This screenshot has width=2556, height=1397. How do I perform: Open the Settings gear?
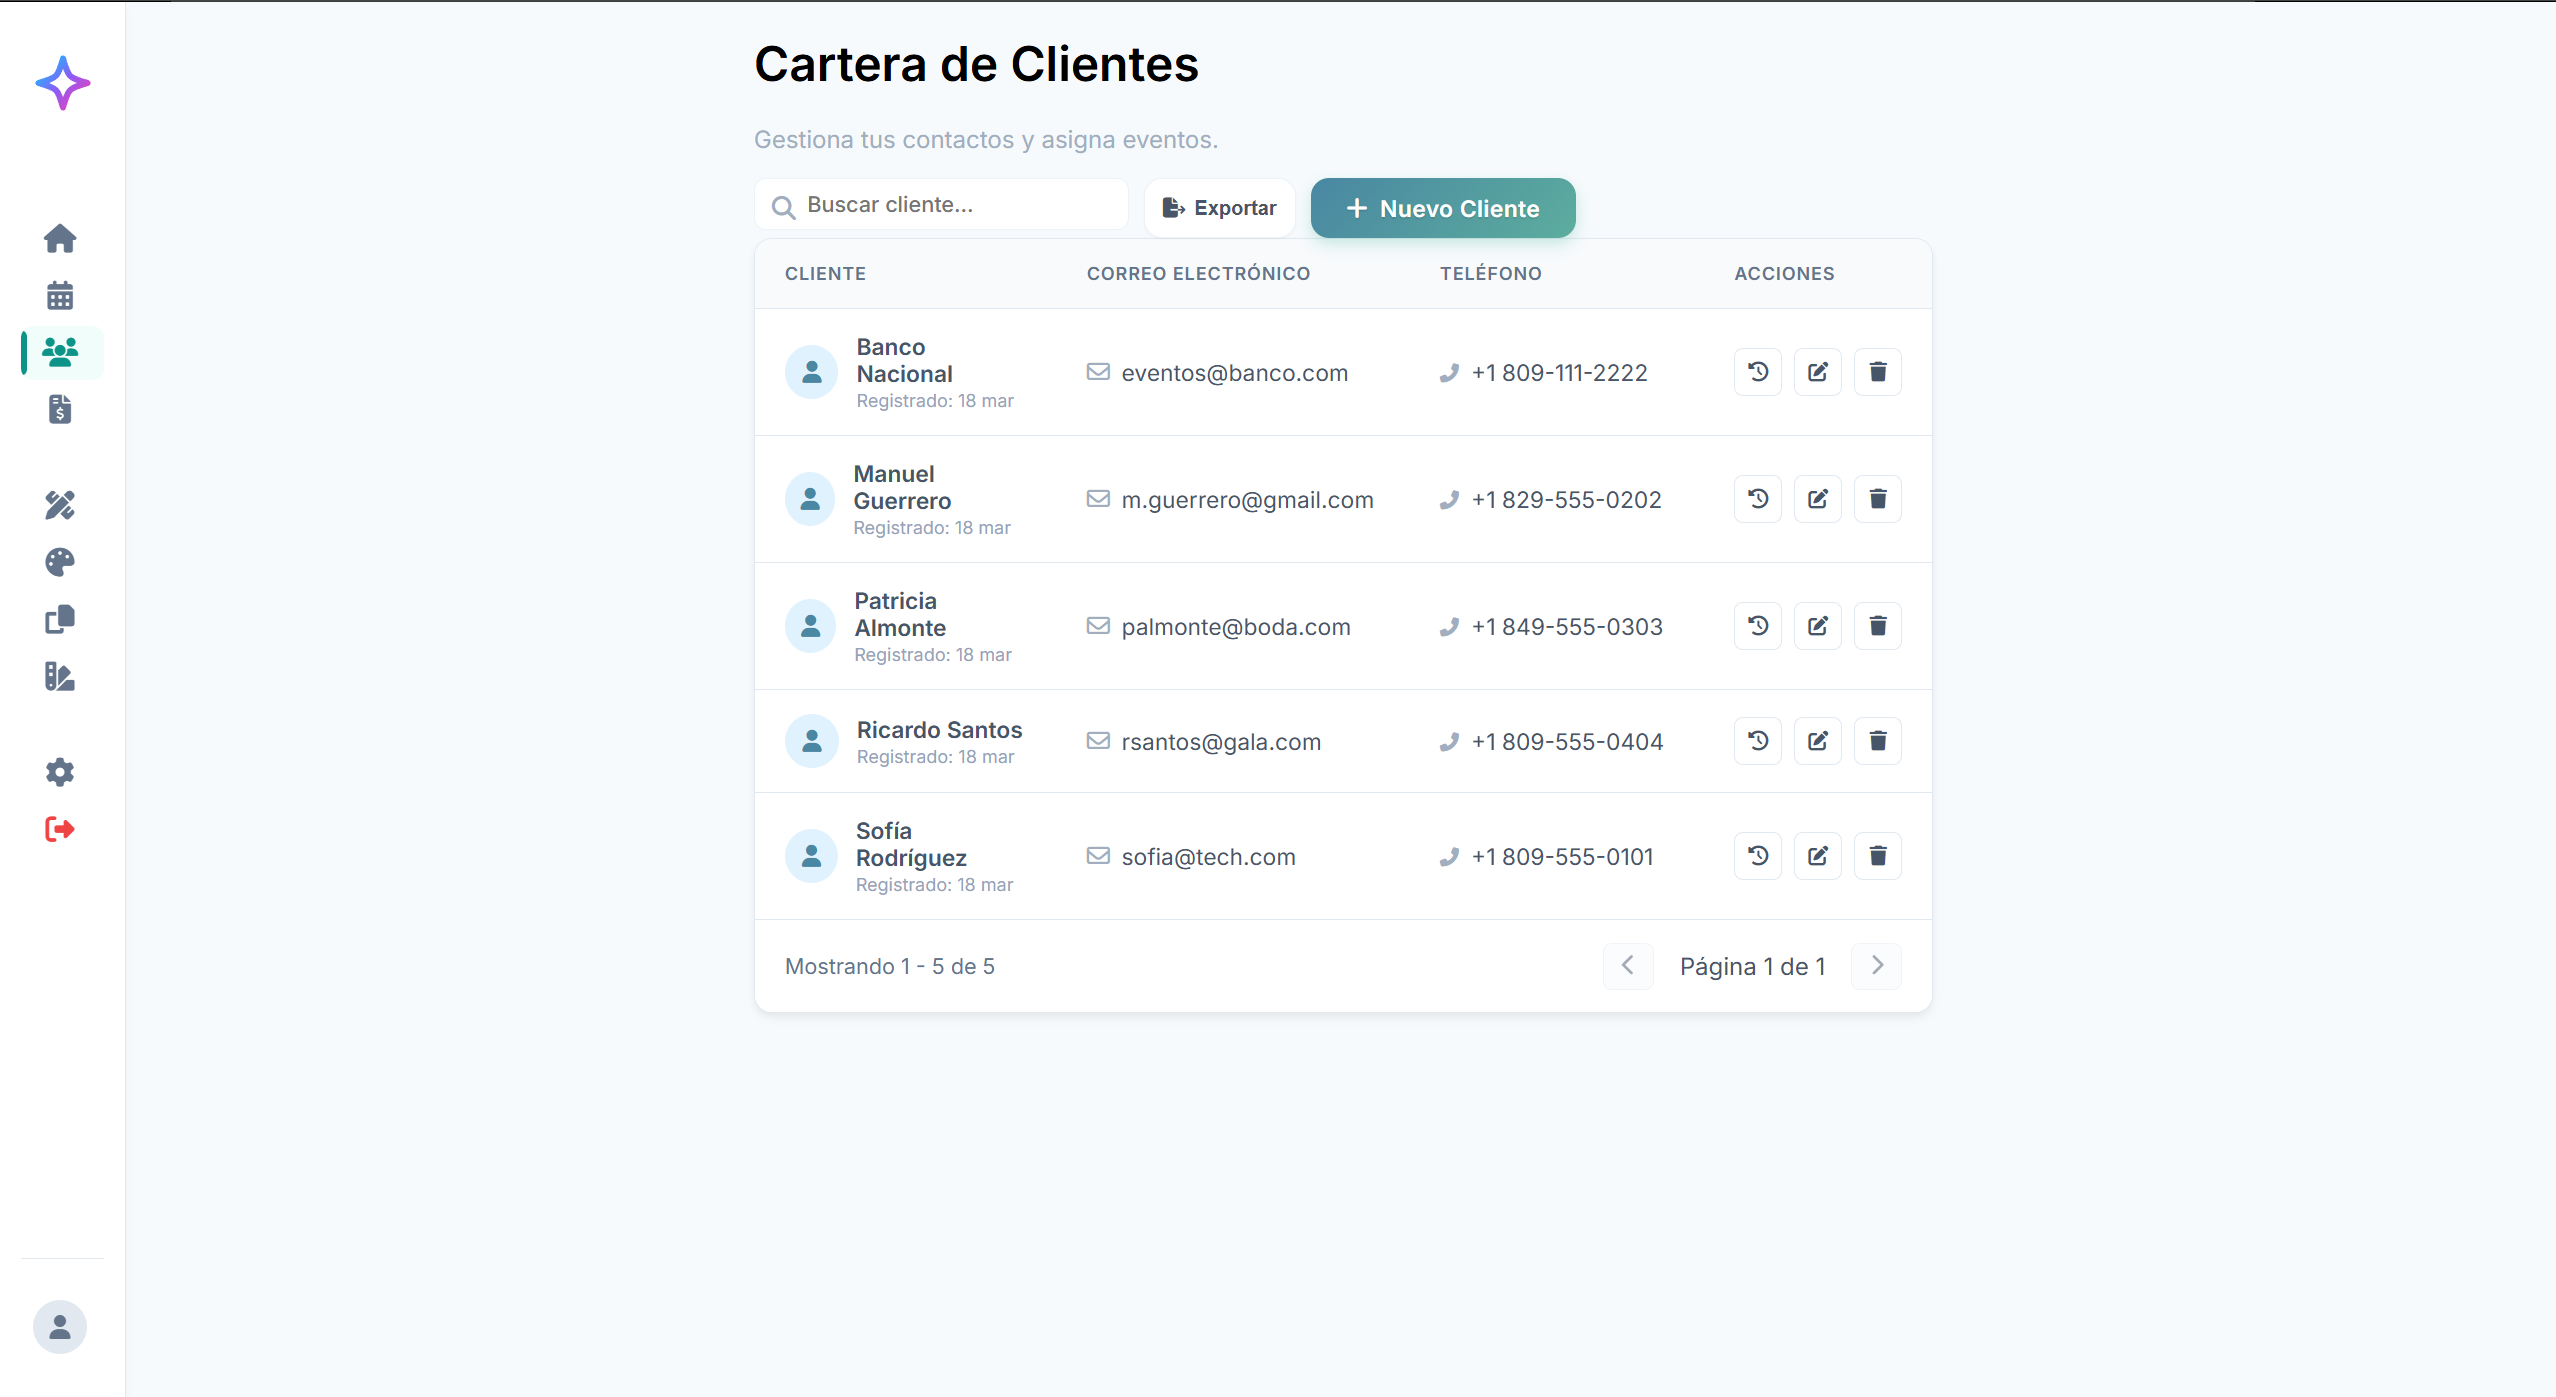point(60,771)
